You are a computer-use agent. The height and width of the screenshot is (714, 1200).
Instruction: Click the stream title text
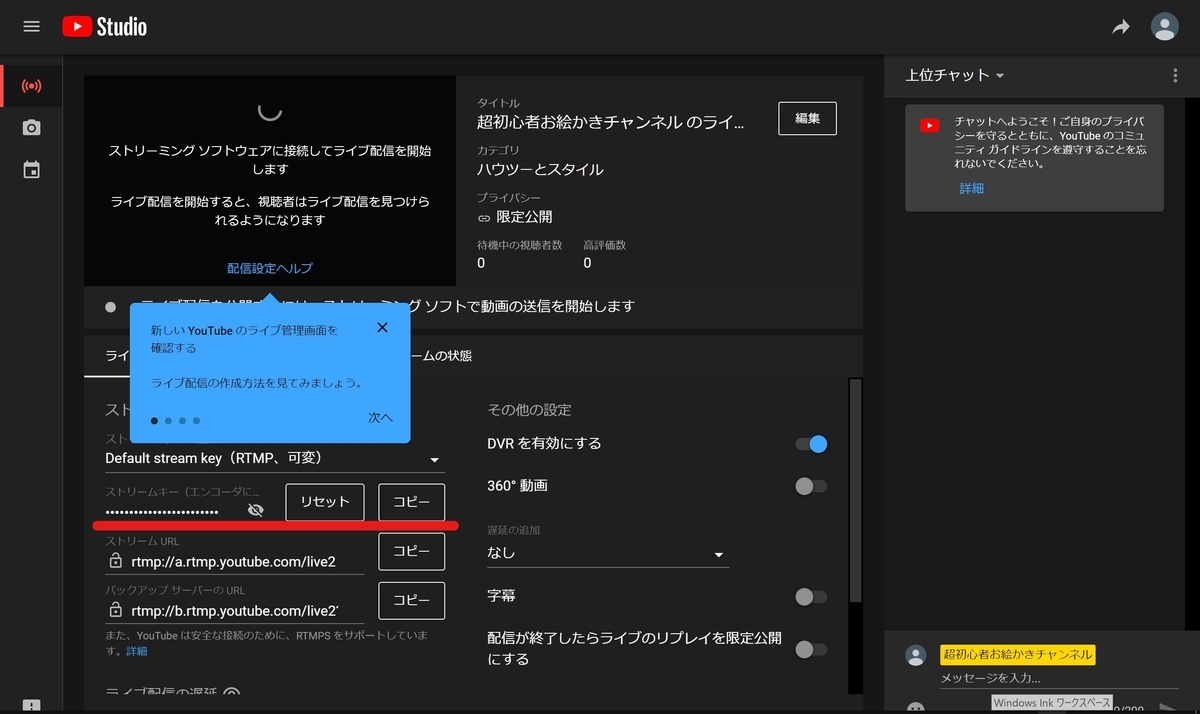tap(611, 123)
